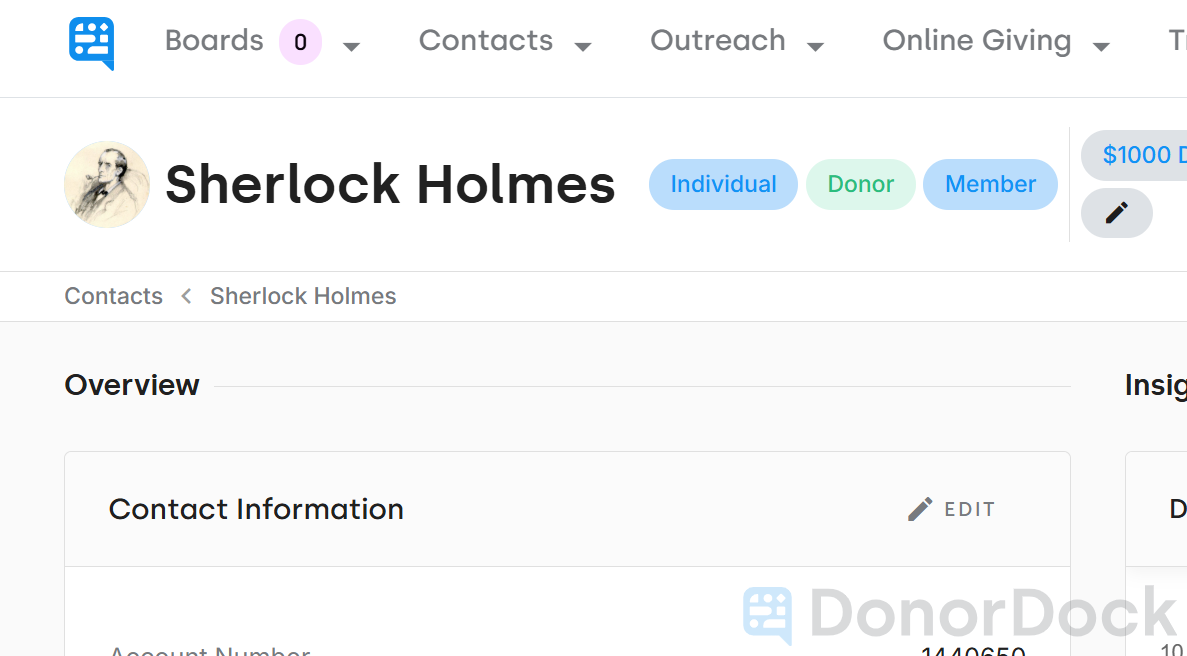Open Contacts from the top menu
Image resolution: width=1187 pixels, height=656 pixels.
click(x=486, y=40)
